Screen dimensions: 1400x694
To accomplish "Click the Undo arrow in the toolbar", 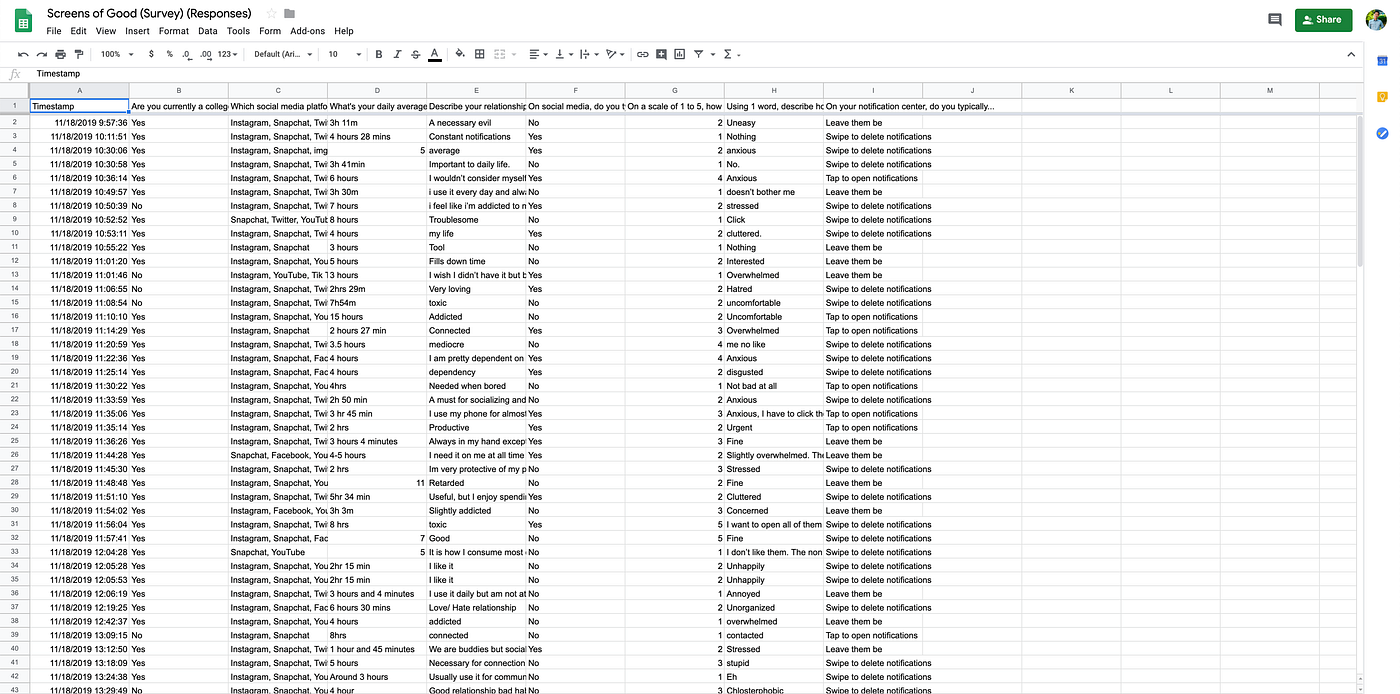I will point(23,54).
